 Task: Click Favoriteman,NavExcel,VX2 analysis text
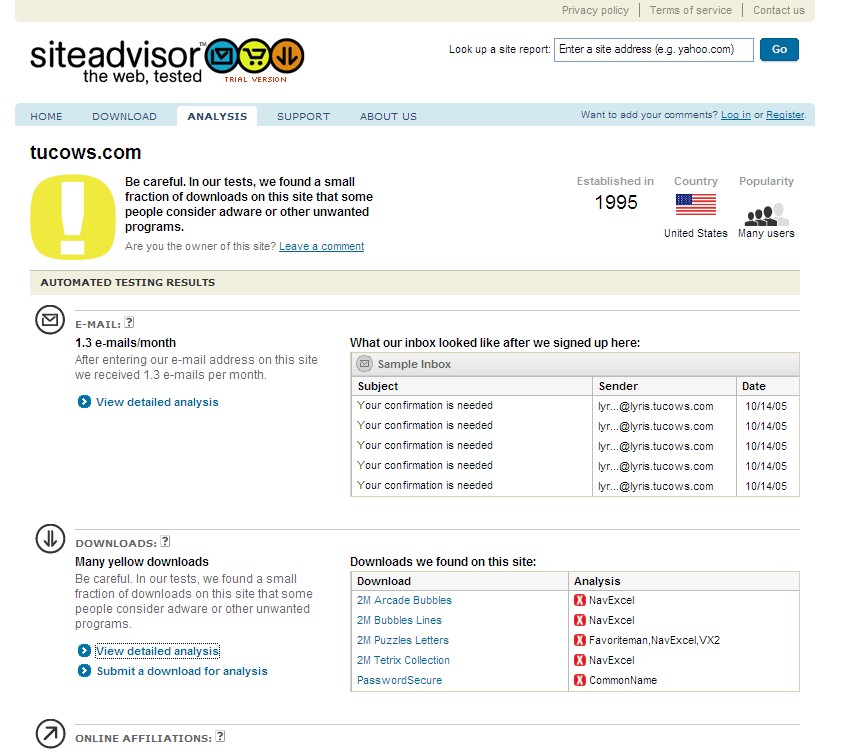tap(654, 640)
